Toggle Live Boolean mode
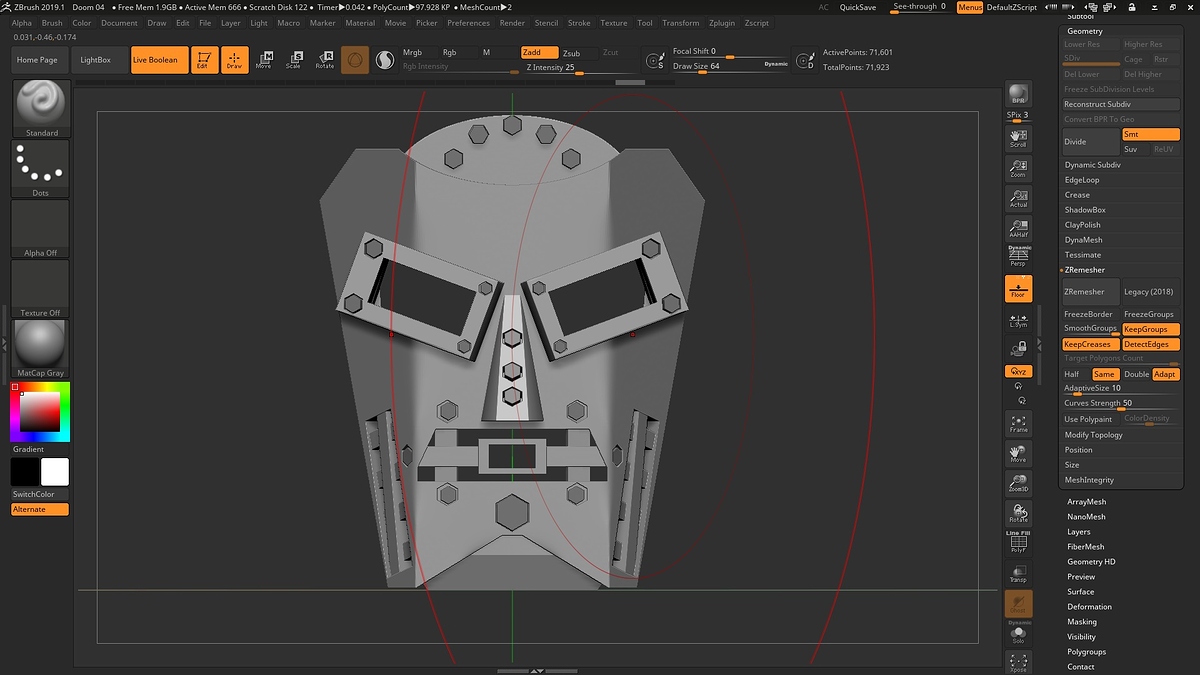Viewport: 1200px width, 675px height. [159, 60]
